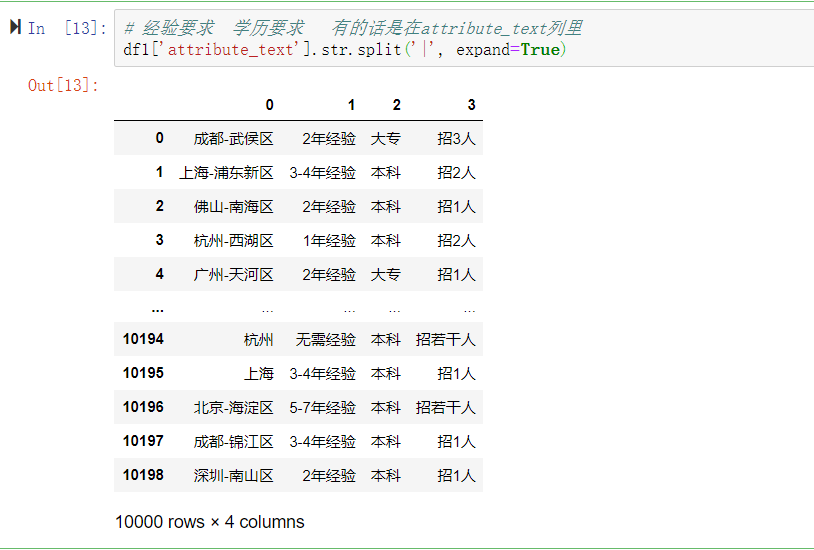Screen dimensions: 814x550
Task: Click cell 北京-海淀区
Action: point(233,408)
